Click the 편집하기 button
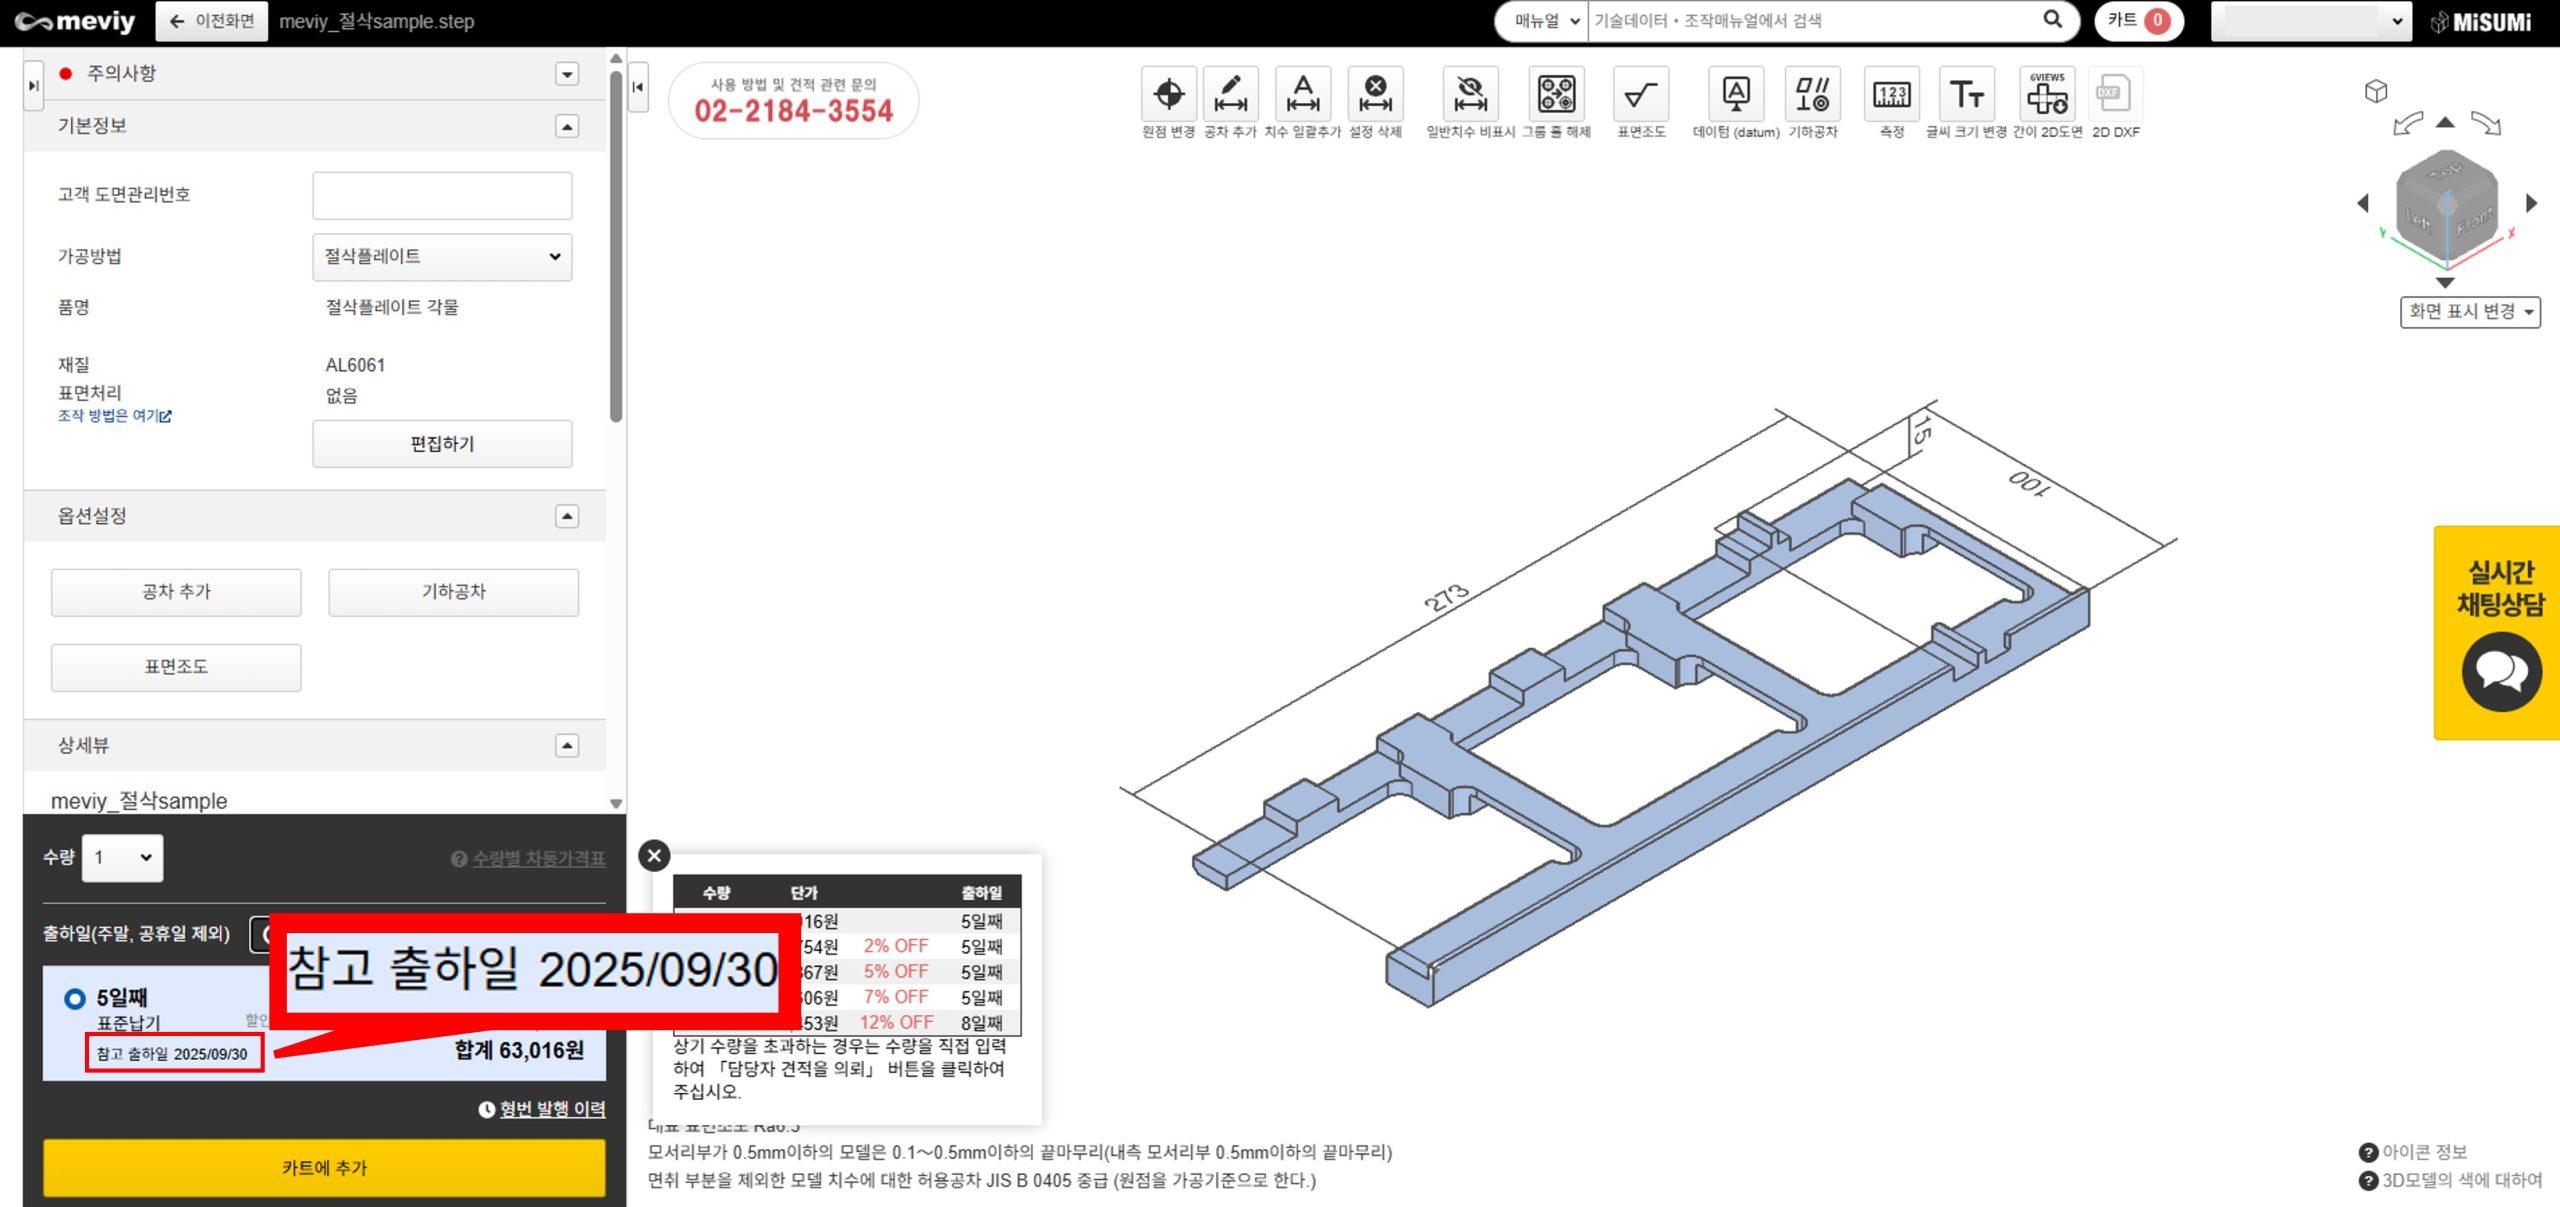This screenshot has width=2560, height=1207. 442,444
